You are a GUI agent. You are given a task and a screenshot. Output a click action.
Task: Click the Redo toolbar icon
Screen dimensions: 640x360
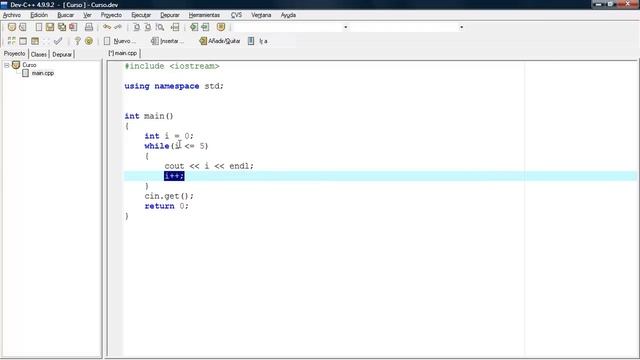(x=118, y=27)
